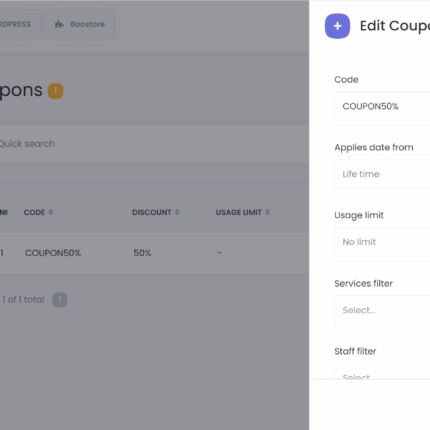Click the Boostore puzzle piece icon

(59, 24)
